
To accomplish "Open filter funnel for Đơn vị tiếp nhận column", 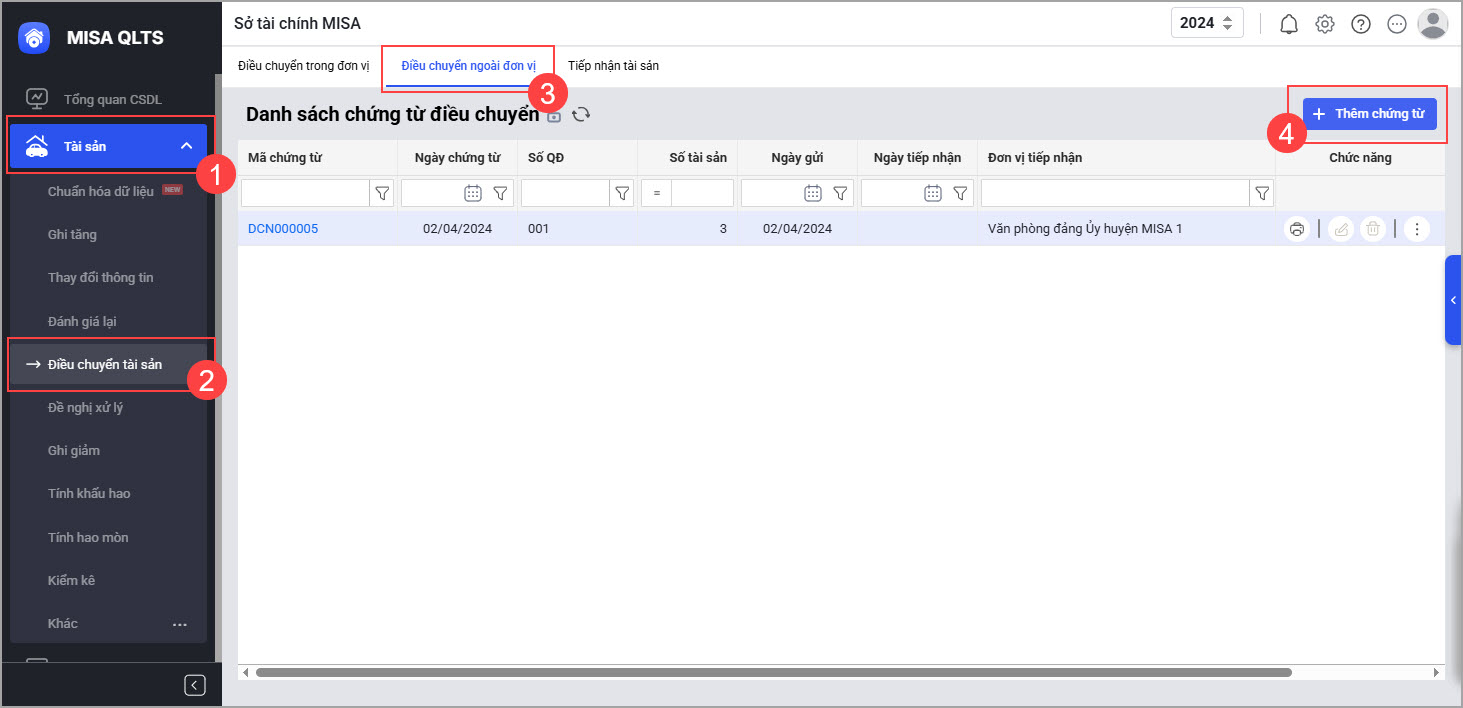I will click(1262, 193).
